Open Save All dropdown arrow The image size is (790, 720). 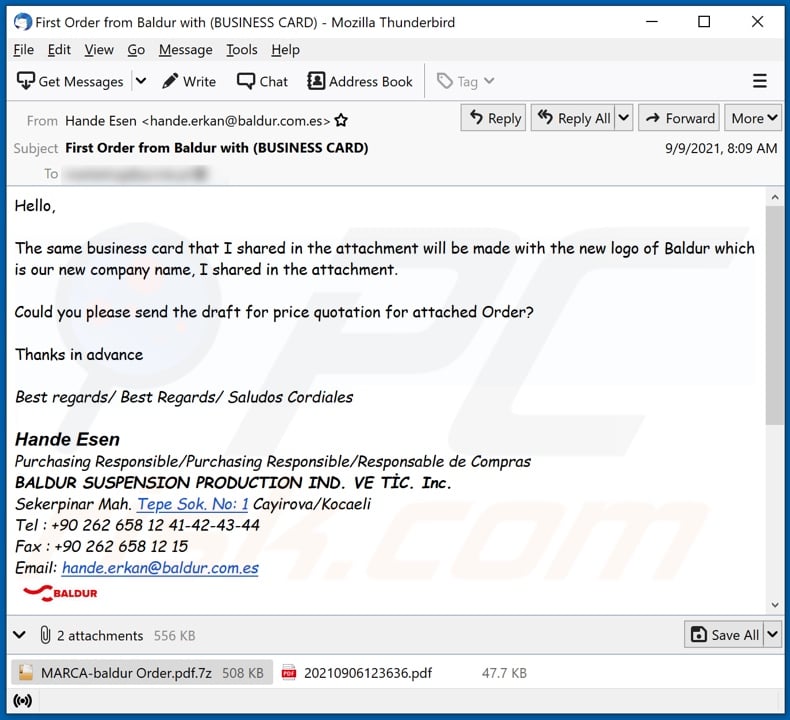[773, 635]
